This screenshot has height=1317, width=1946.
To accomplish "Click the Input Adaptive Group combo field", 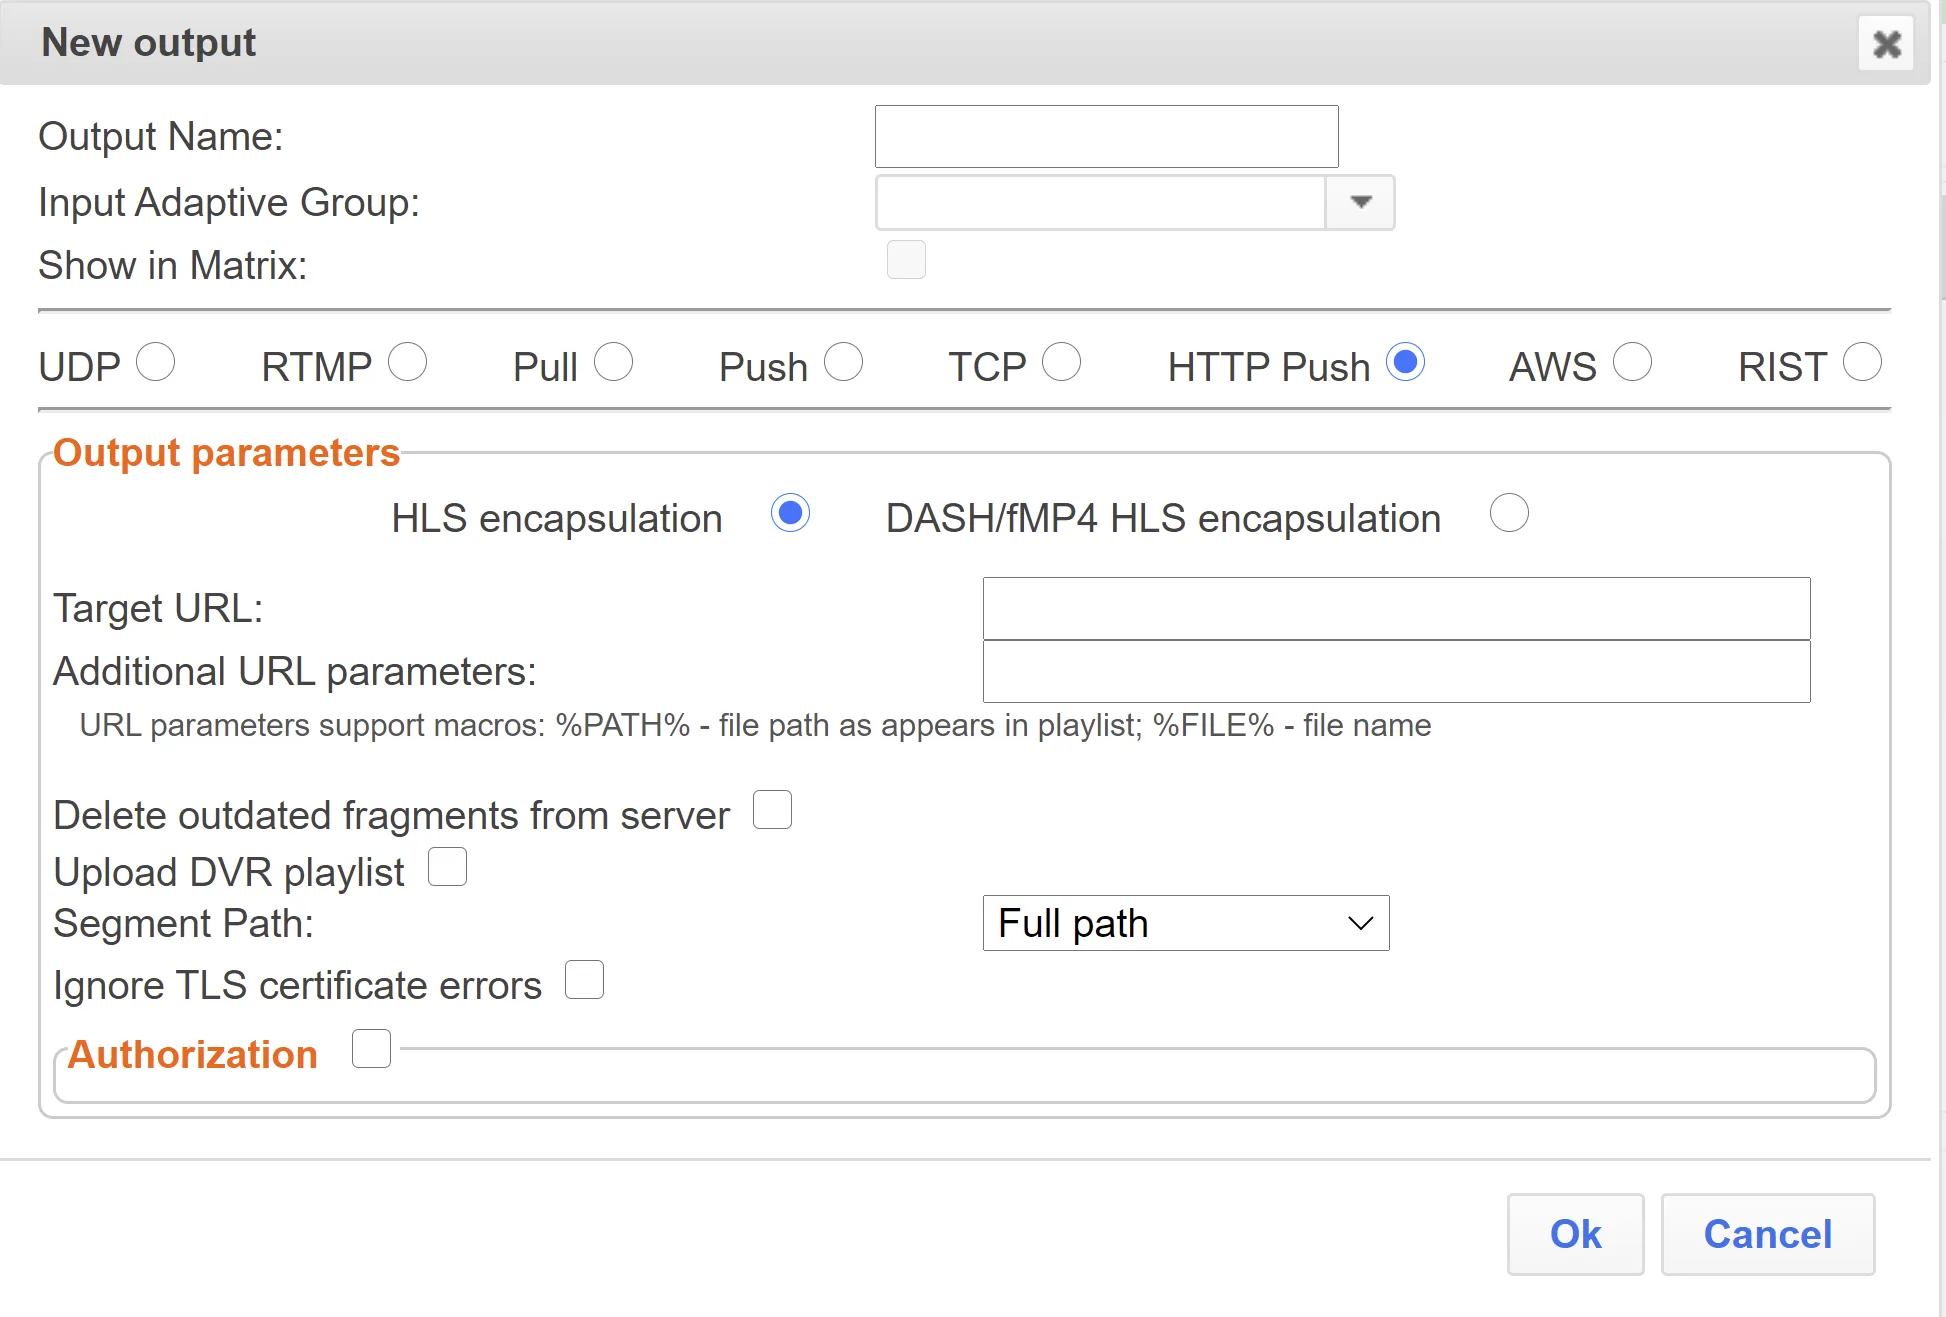I will (1101, 203).
